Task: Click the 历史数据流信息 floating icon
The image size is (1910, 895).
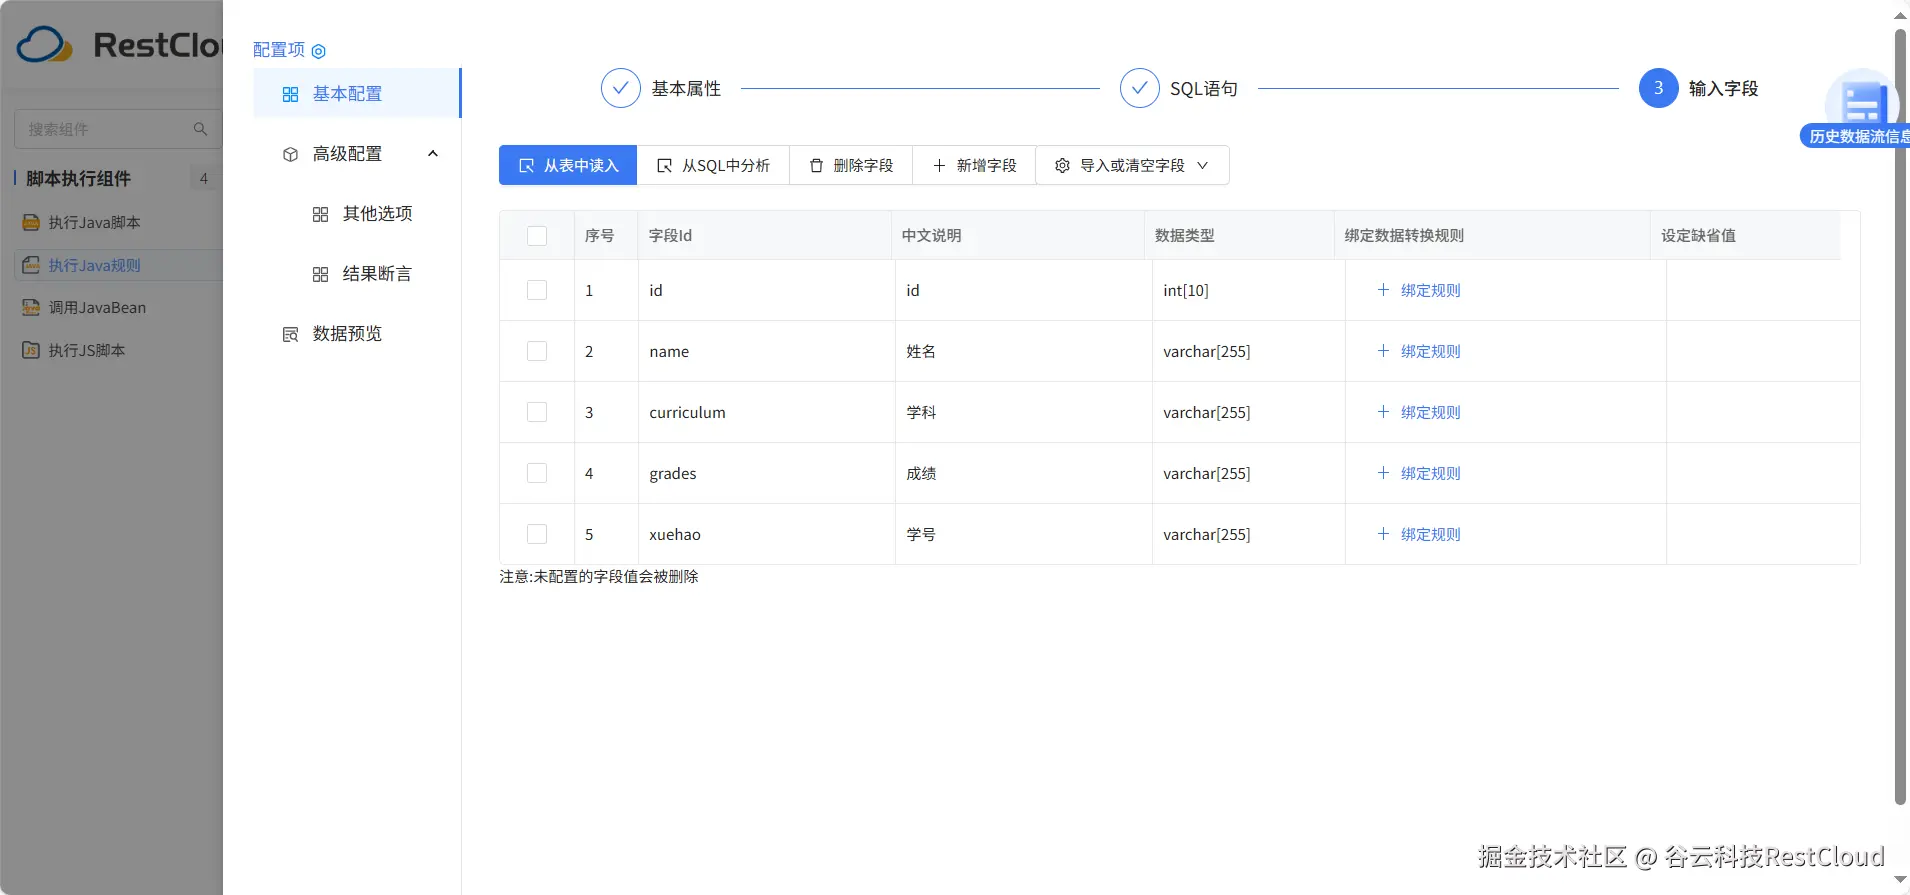Action: (x=1861, y=106)
